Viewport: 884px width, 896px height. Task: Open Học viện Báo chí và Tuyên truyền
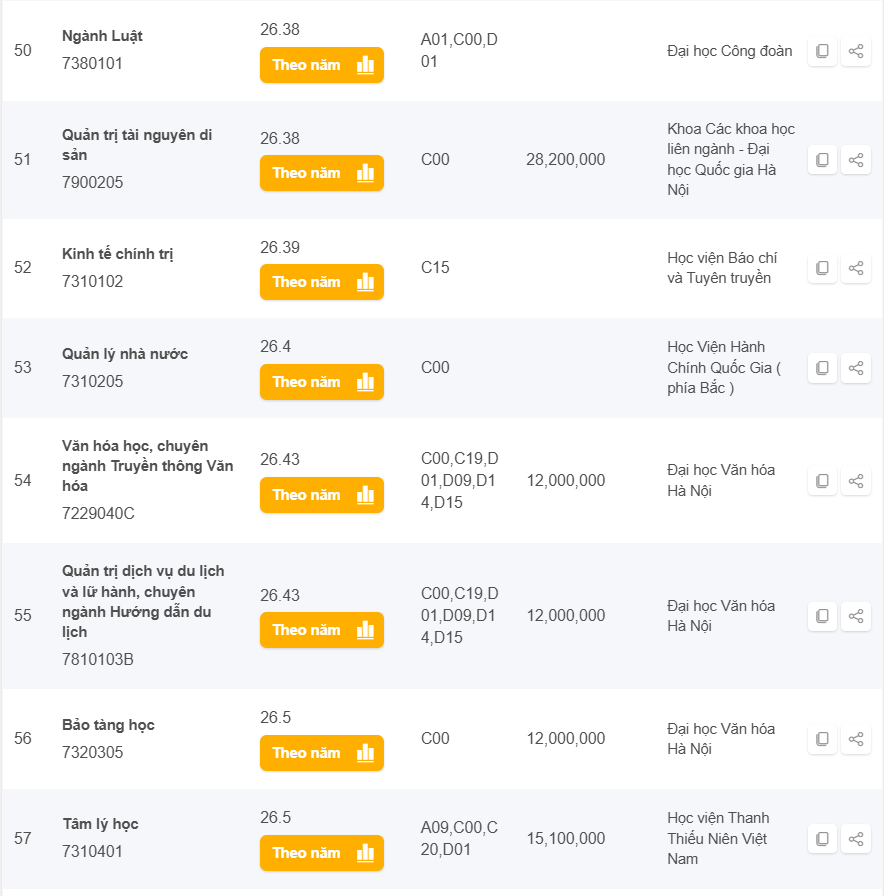click(x=719, y=268)
